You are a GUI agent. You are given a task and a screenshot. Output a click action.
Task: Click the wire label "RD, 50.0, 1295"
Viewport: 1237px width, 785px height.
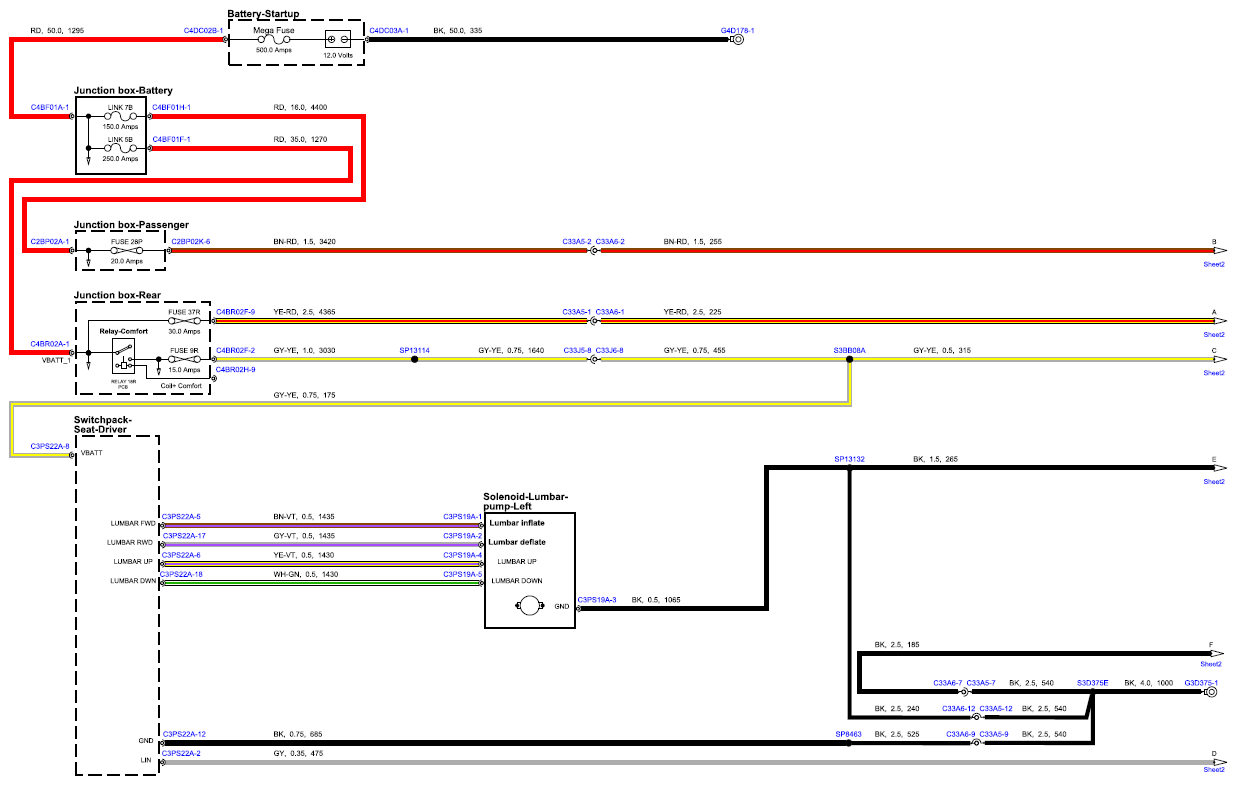click(57, 31)
